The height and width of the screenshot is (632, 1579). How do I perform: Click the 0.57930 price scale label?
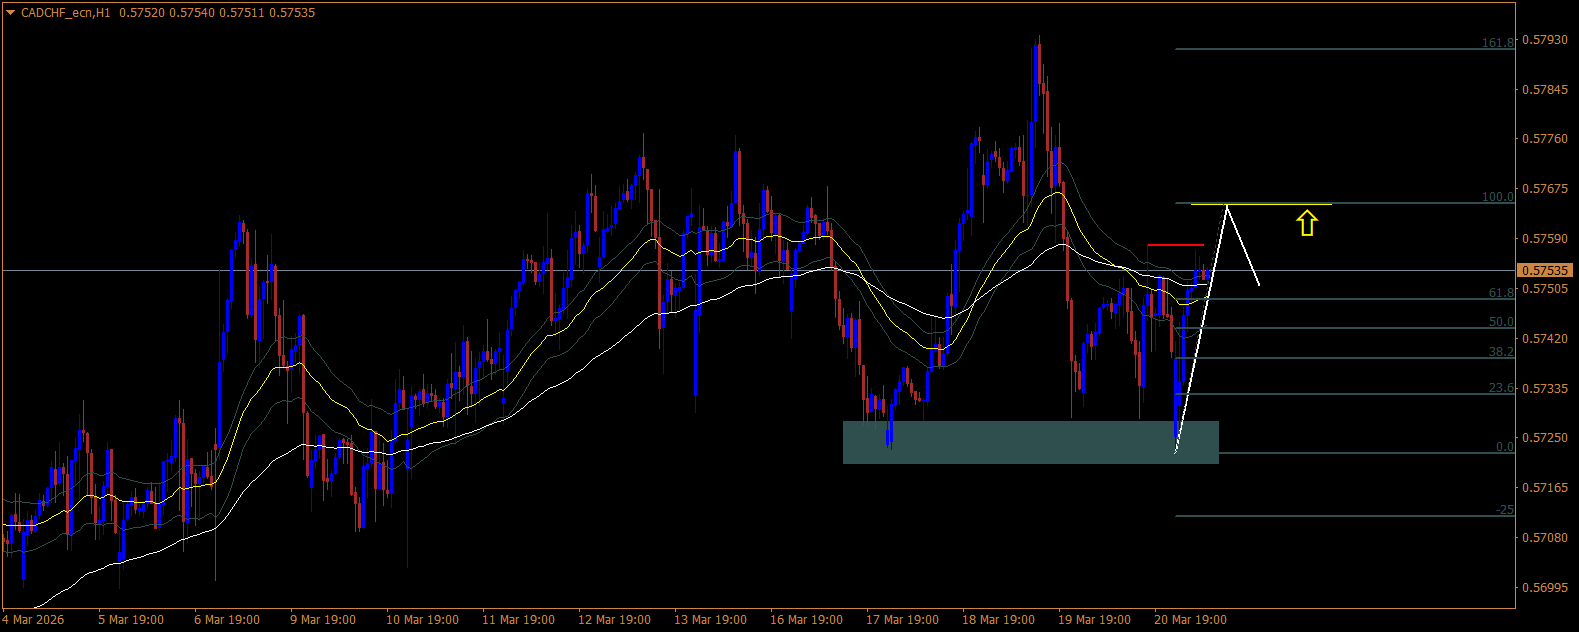1544,40
